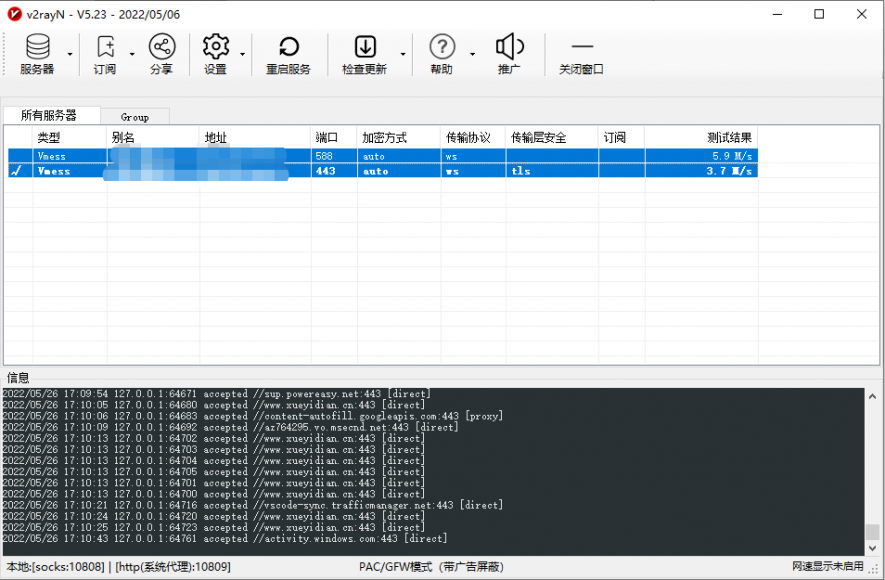Maximize the v2rayN window
Image resolution: width=885 pixels, height=580 pixels.
pos(819,14)
